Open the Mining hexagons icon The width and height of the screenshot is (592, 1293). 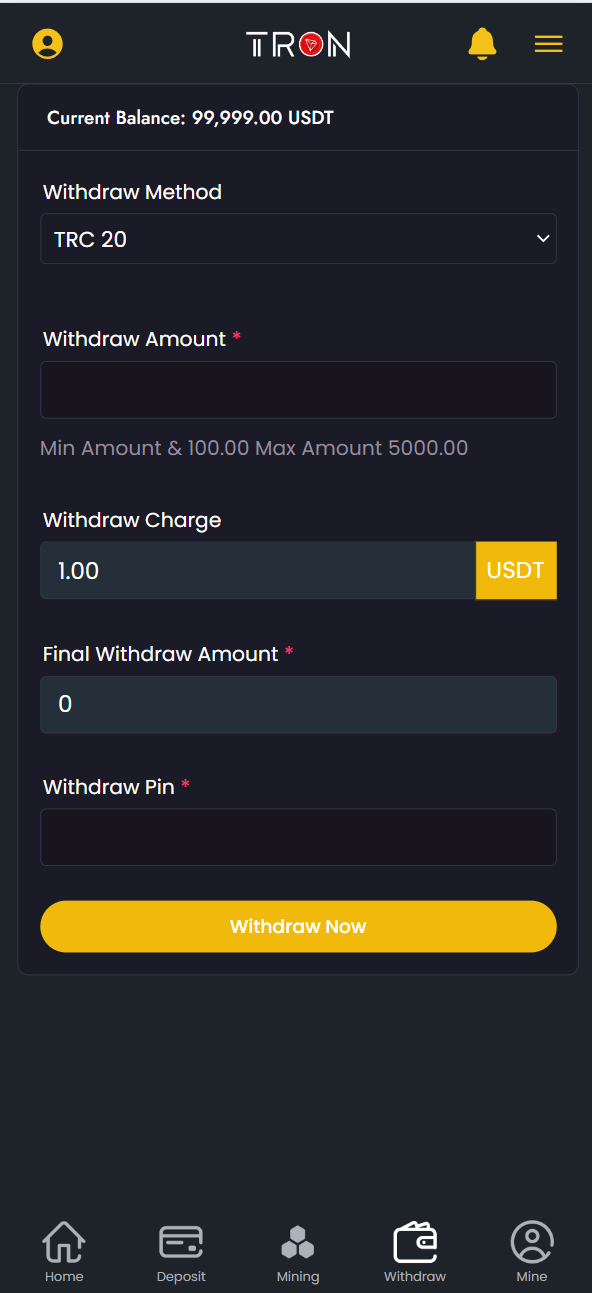click(x=298, y=1242)
